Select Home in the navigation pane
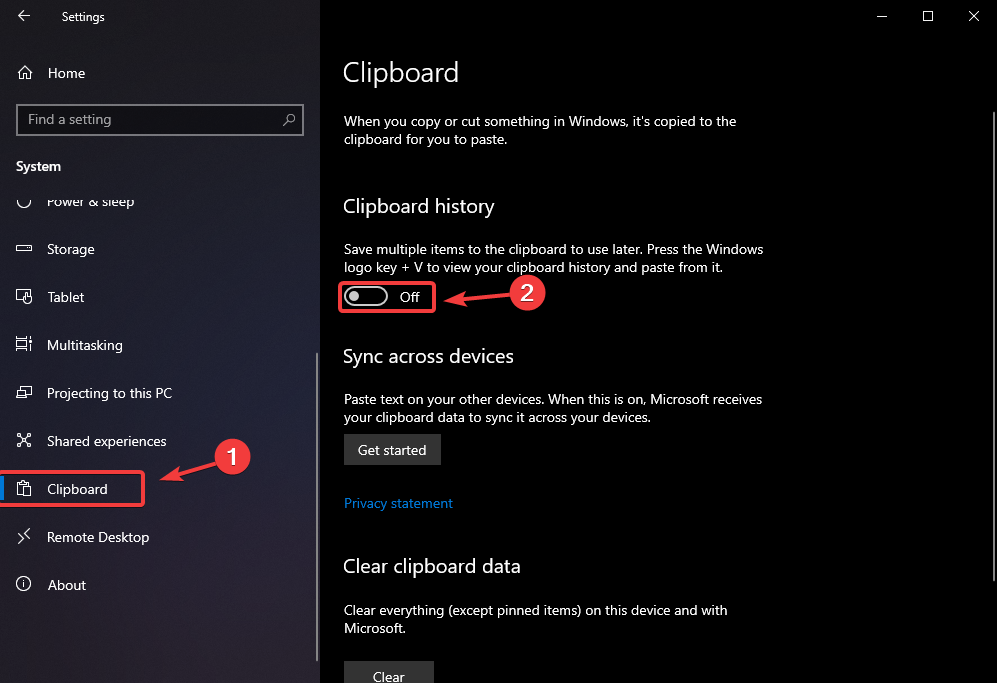The width and height of the screenshot is (997, 683). click(67, 73)
